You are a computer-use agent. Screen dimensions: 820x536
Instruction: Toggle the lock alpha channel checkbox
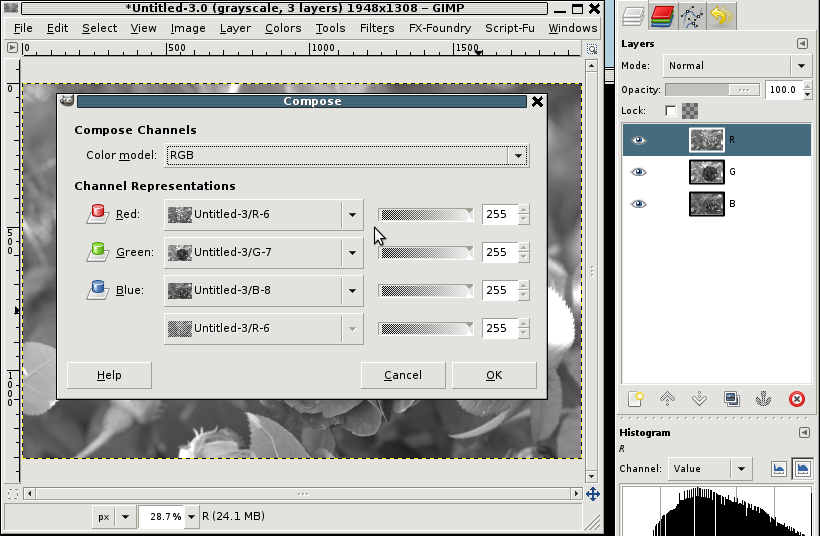pos(670,111)
